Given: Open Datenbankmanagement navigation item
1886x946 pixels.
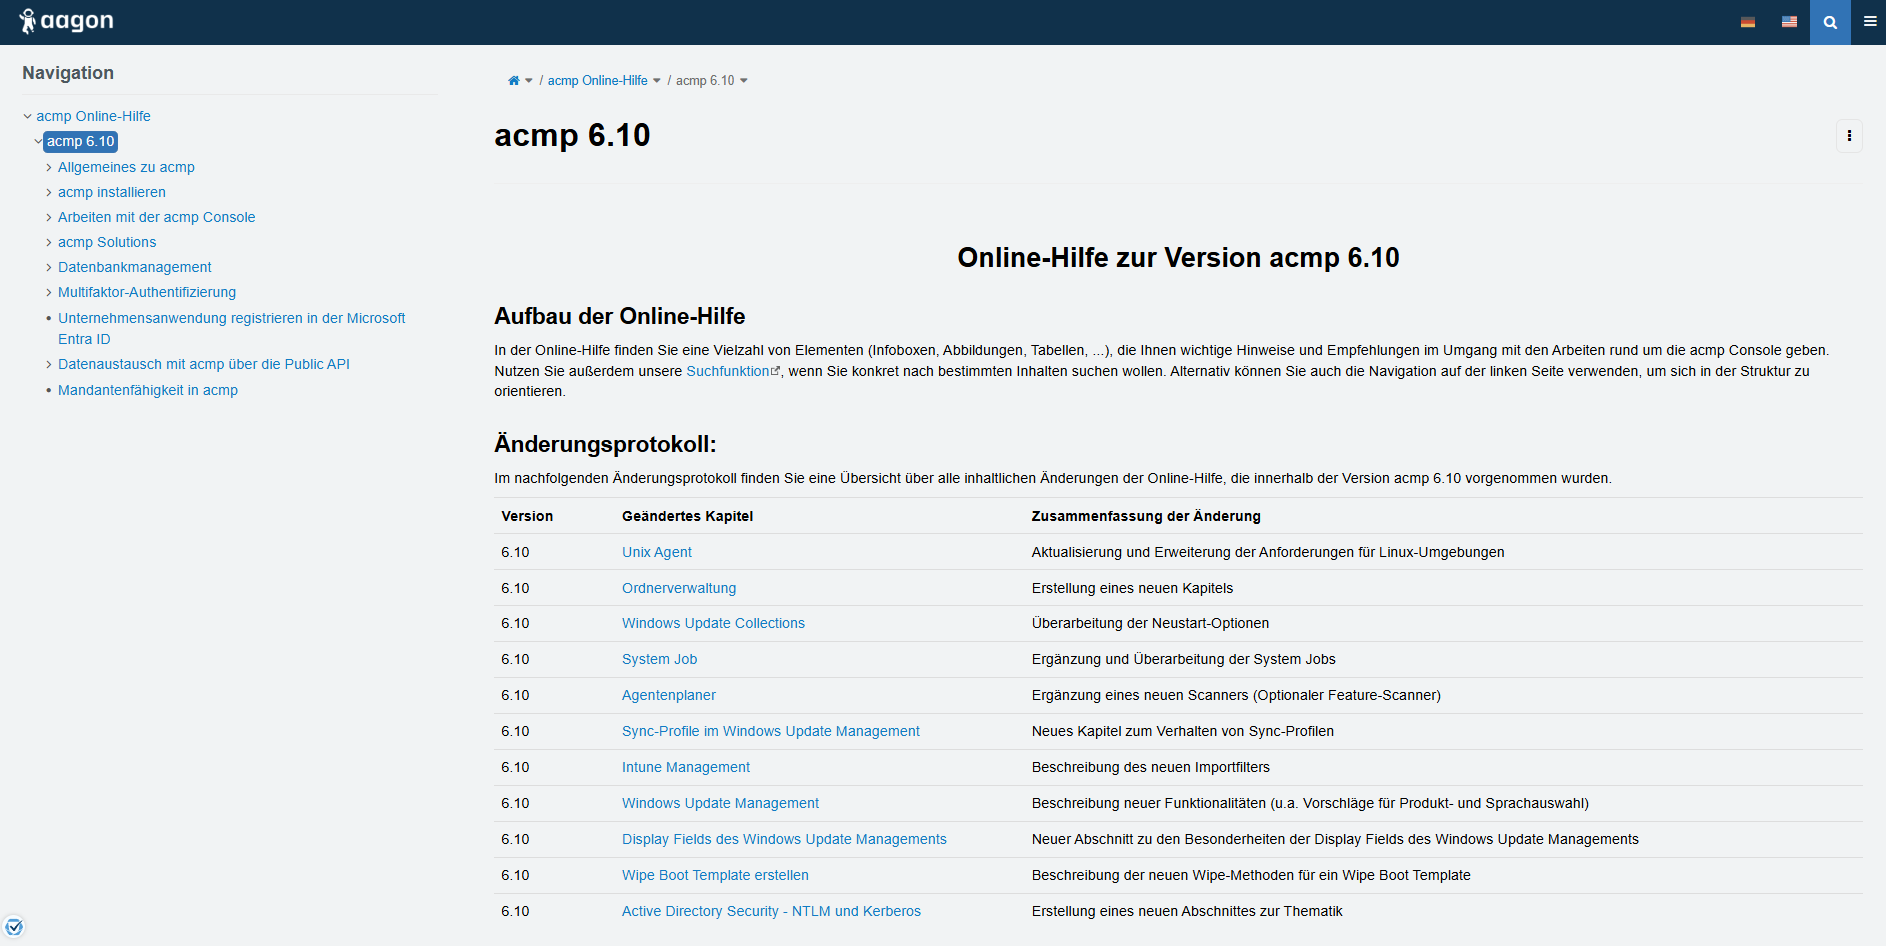Looking at the screenshot, I should (x=135, y=267).
